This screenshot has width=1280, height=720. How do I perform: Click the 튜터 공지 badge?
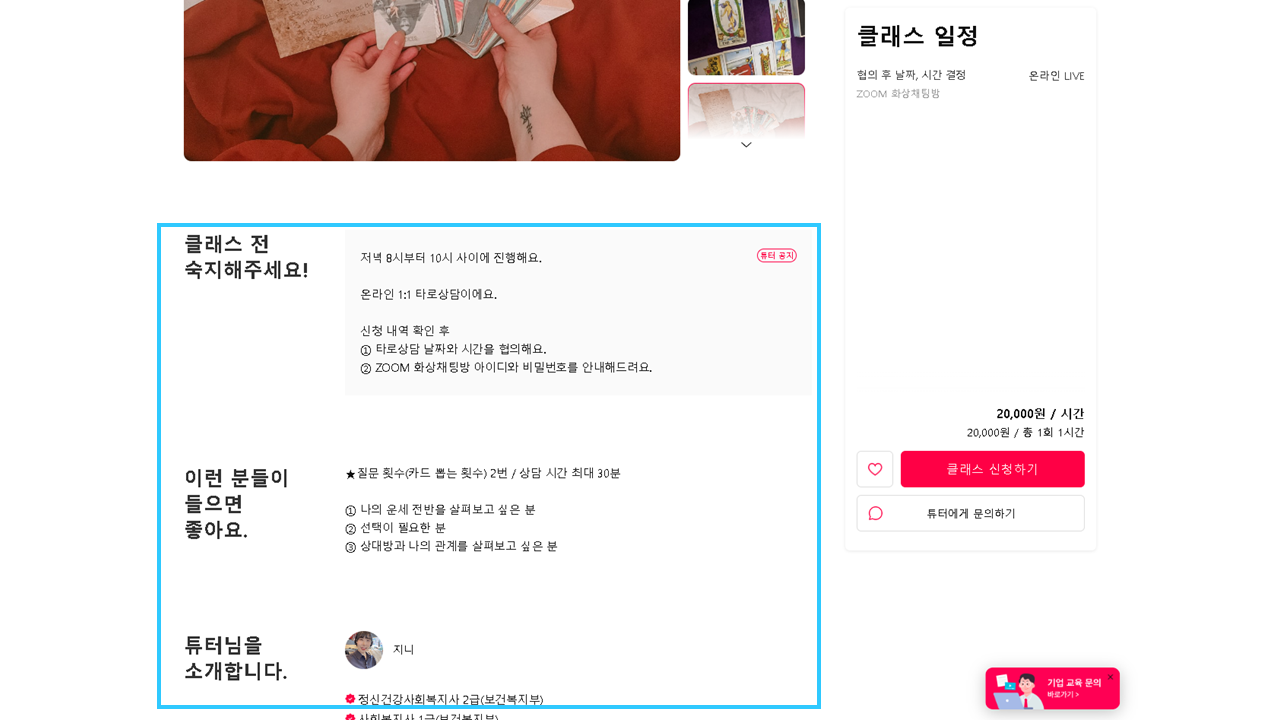(x=777, y=255)
